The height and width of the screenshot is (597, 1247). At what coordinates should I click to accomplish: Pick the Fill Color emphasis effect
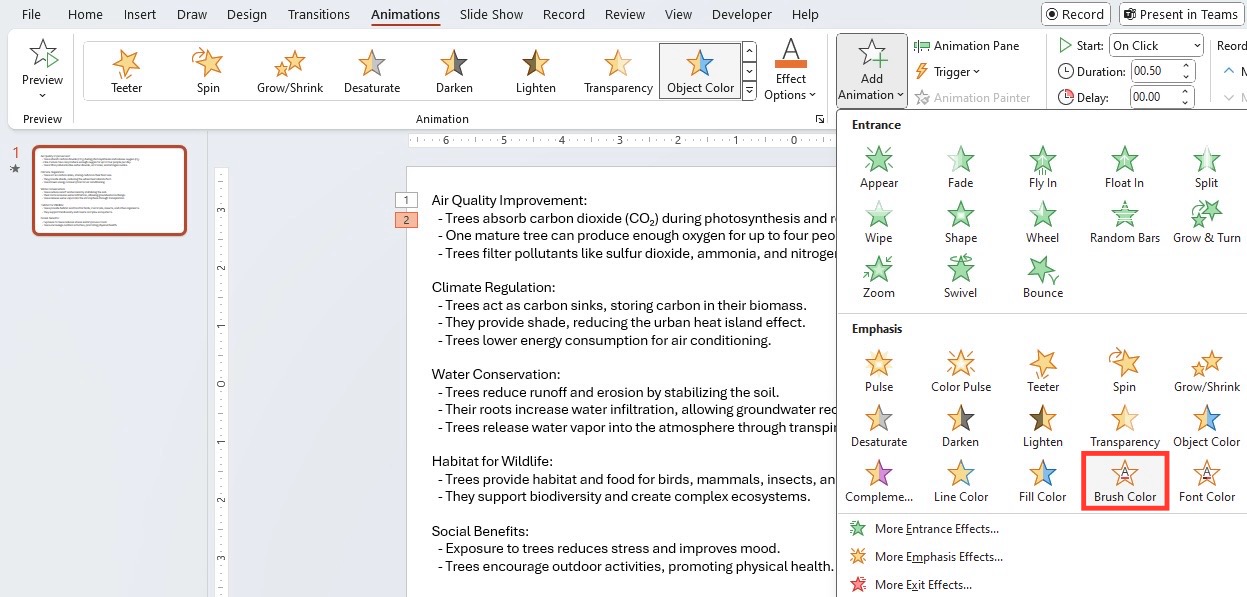tap(1042, 481)
